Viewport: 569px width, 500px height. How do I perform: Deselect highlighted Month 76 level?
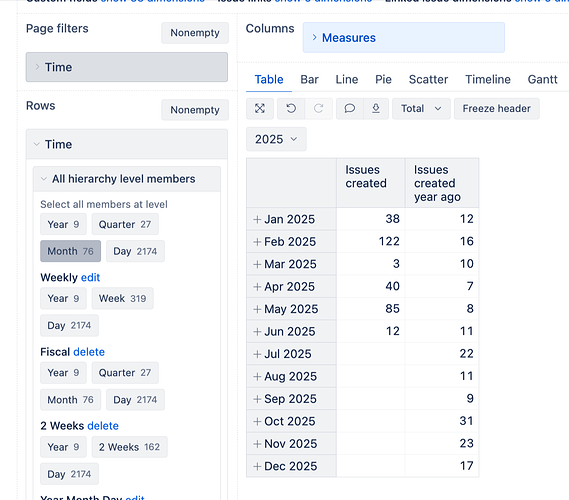point(70,251)
